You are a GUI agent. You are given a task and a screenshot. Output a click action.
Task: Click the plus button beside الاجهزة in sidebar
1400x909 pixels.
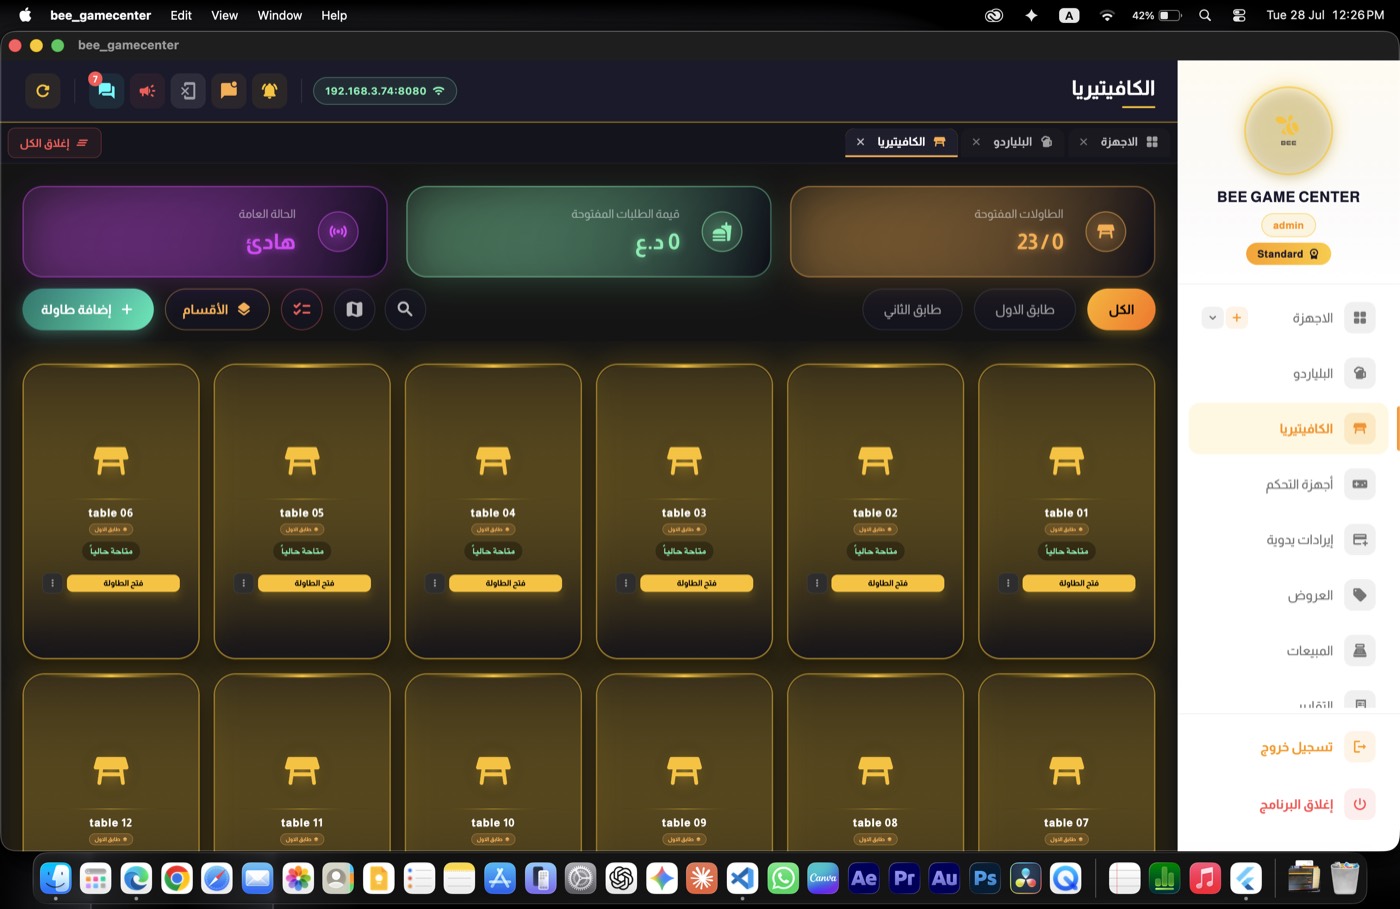1237,318
